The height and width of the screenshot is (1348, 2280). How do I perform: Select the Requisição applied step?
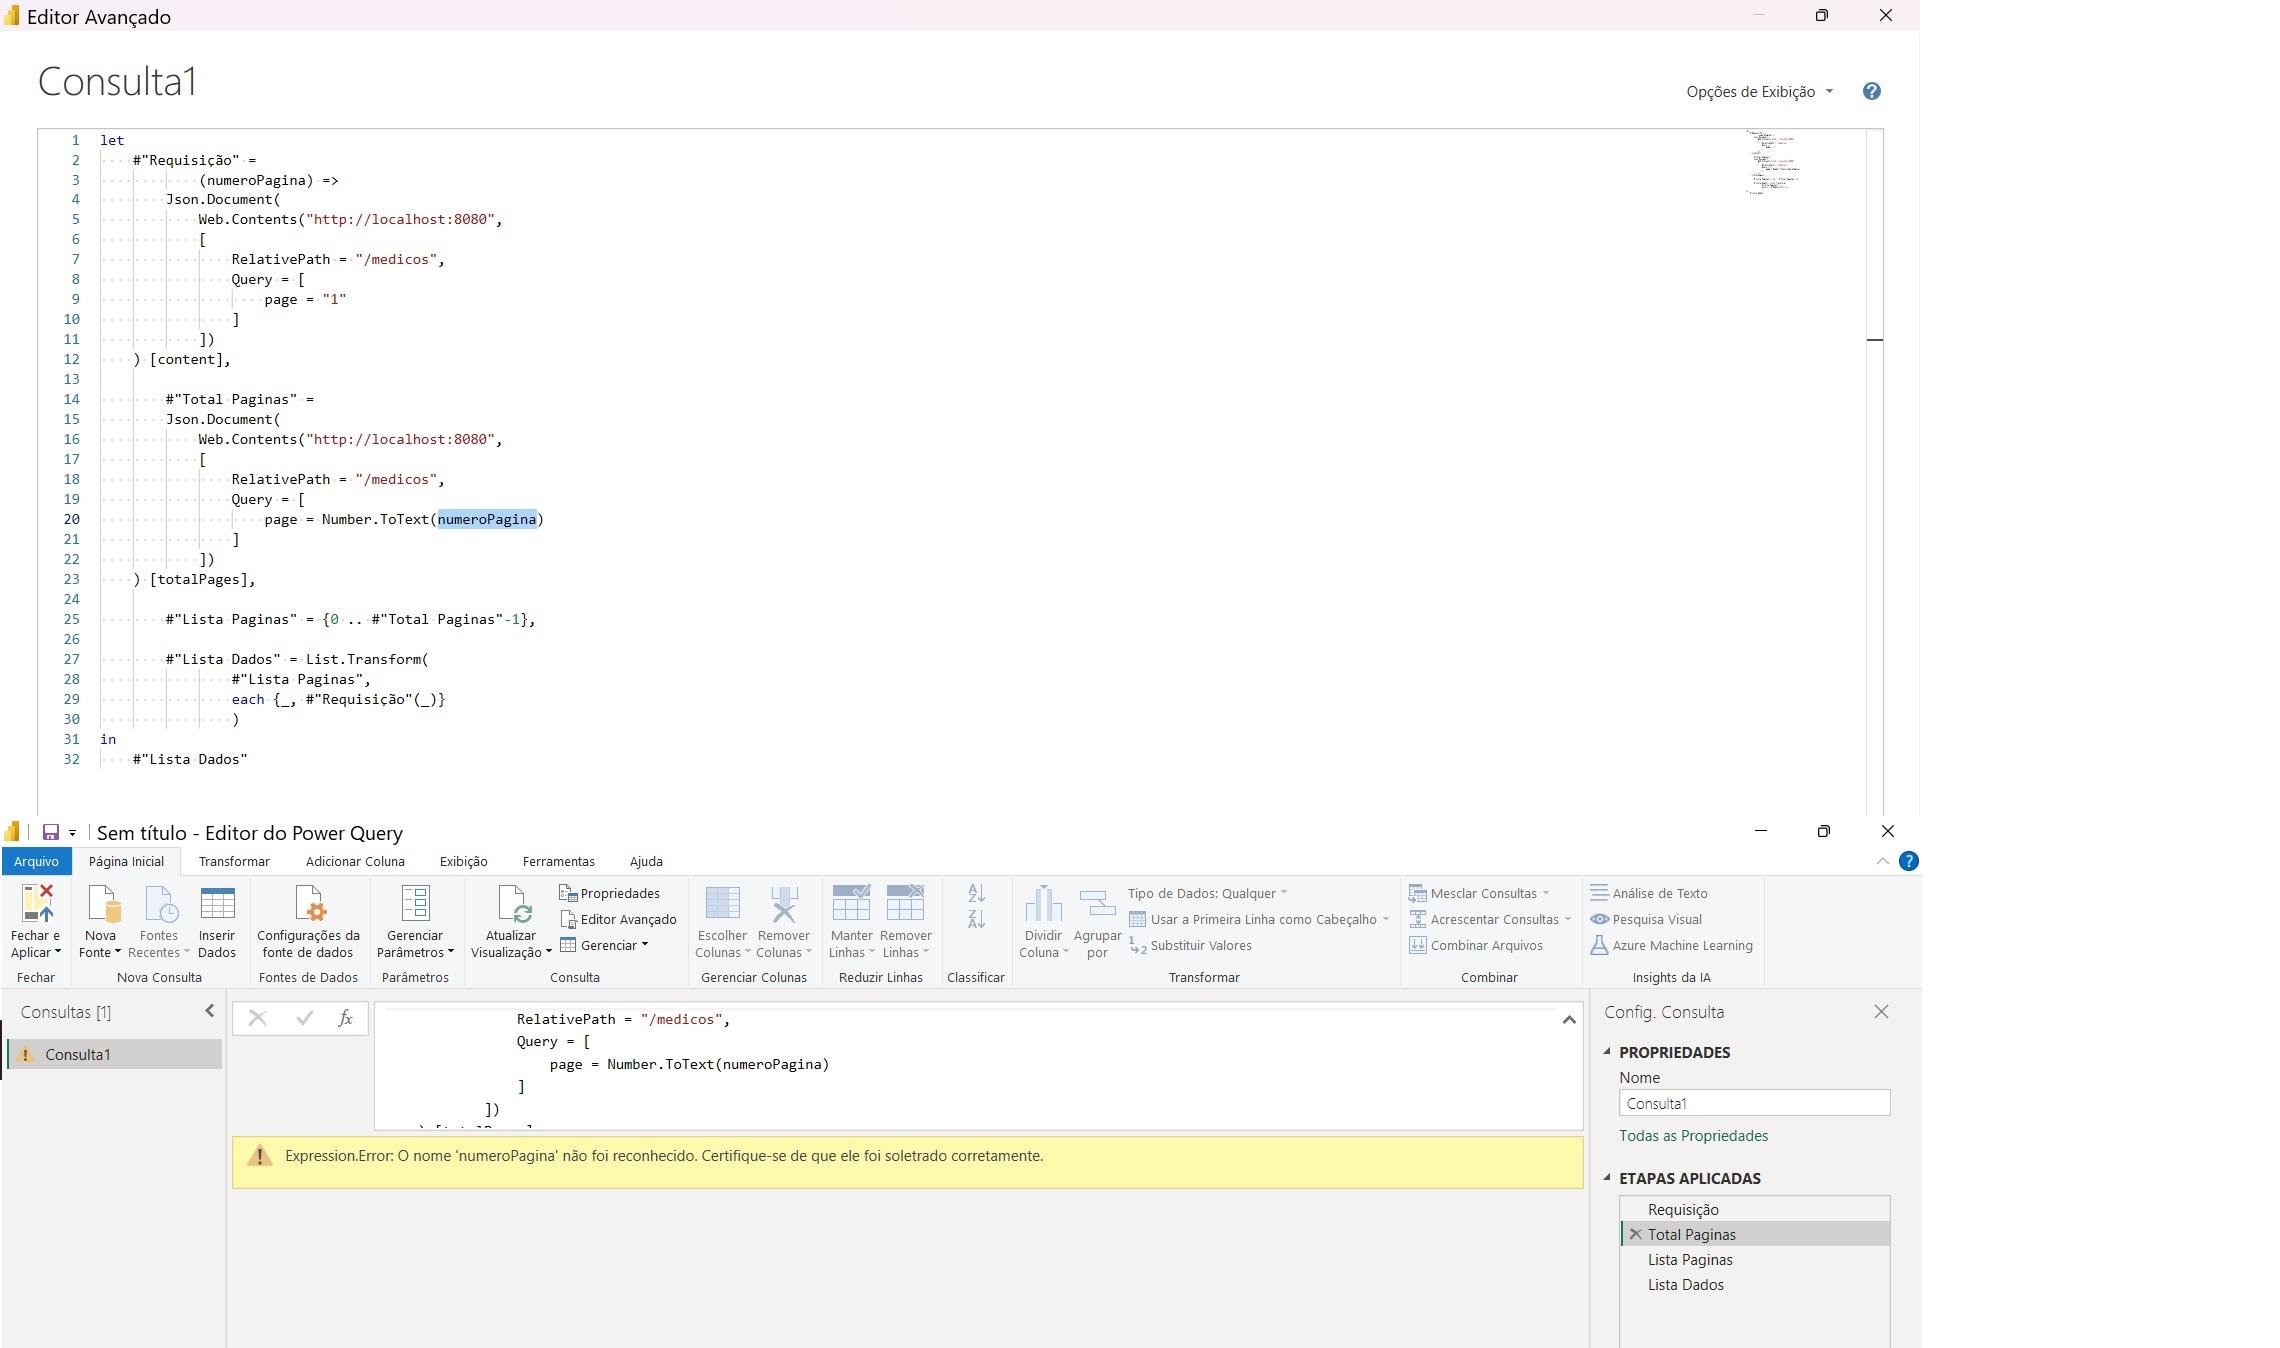[1755, 1209]
